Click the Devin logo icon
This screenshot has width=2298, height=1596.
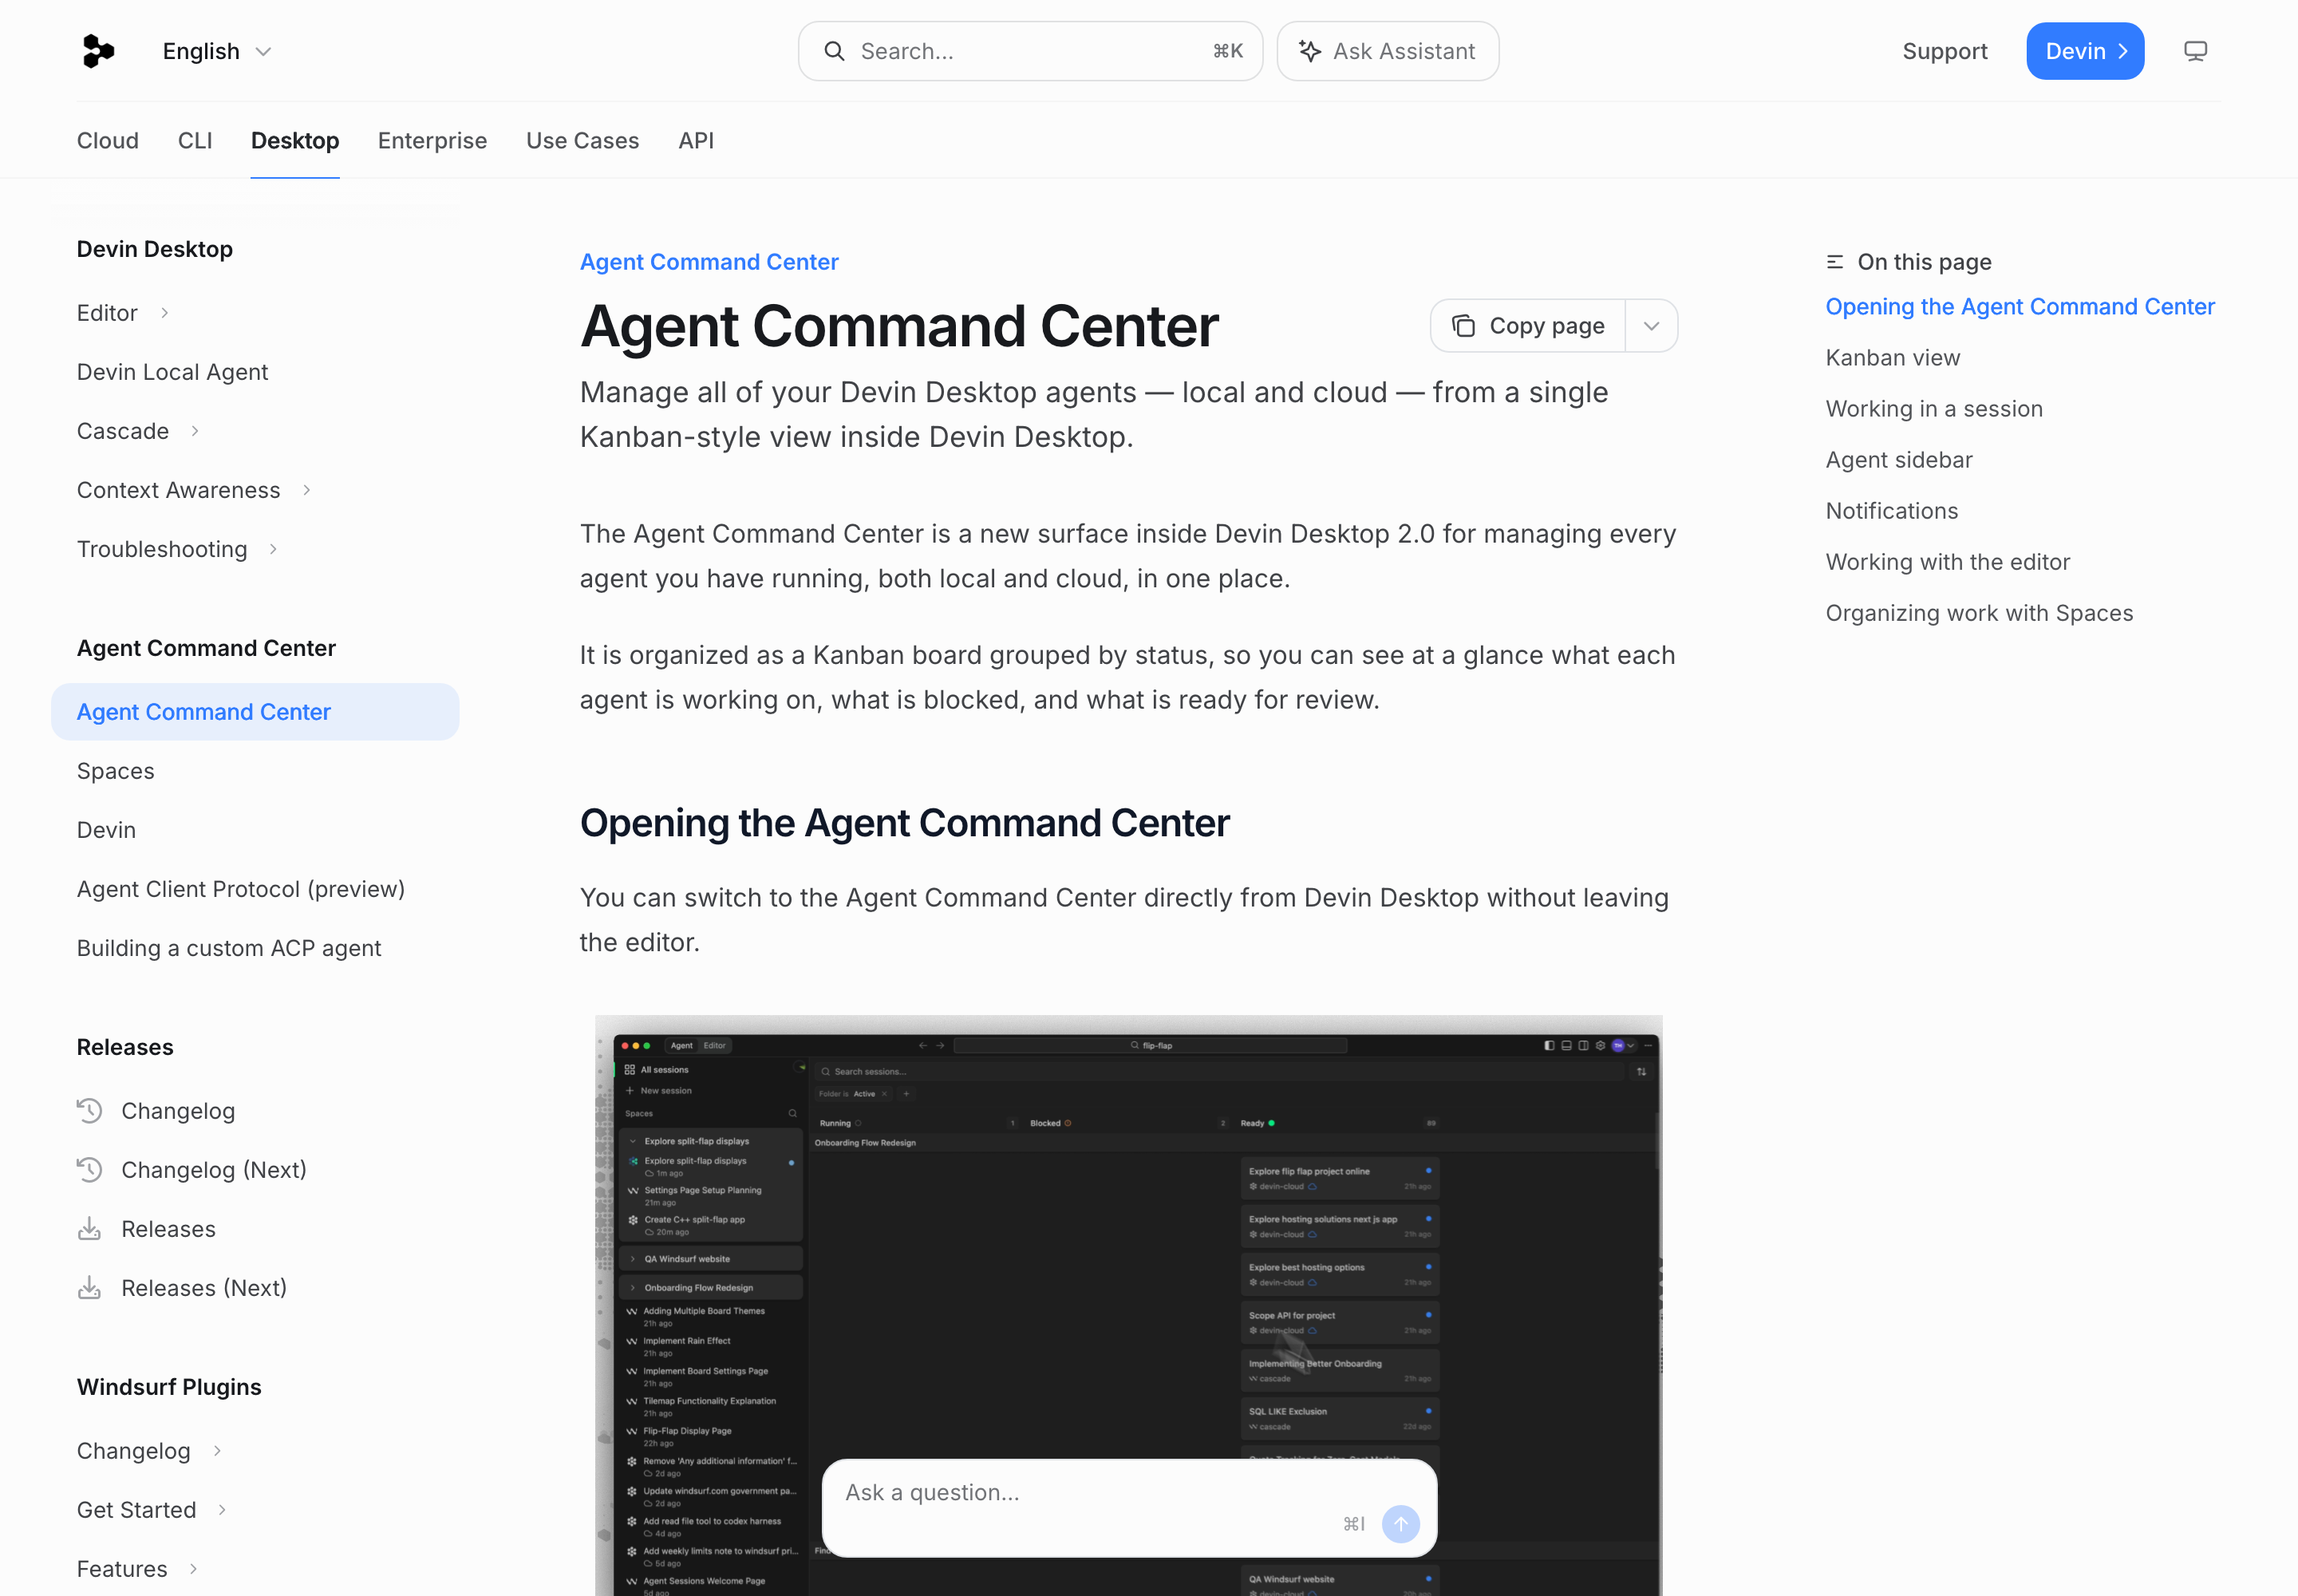pos(98,51)
